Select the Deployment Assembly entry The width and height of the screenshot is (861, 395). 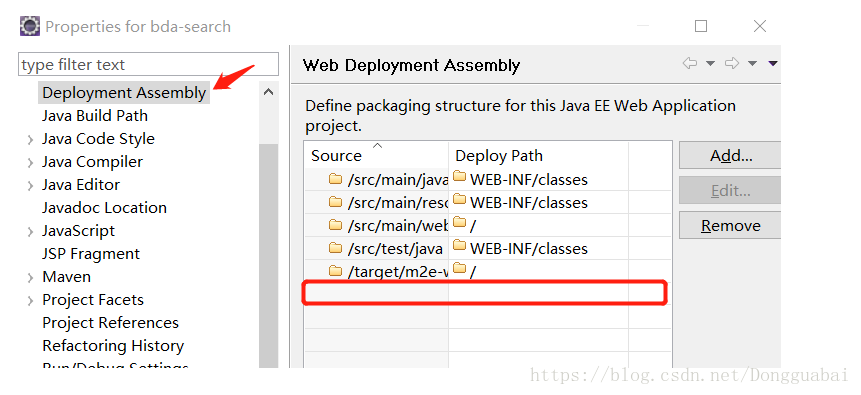(124, 93)
